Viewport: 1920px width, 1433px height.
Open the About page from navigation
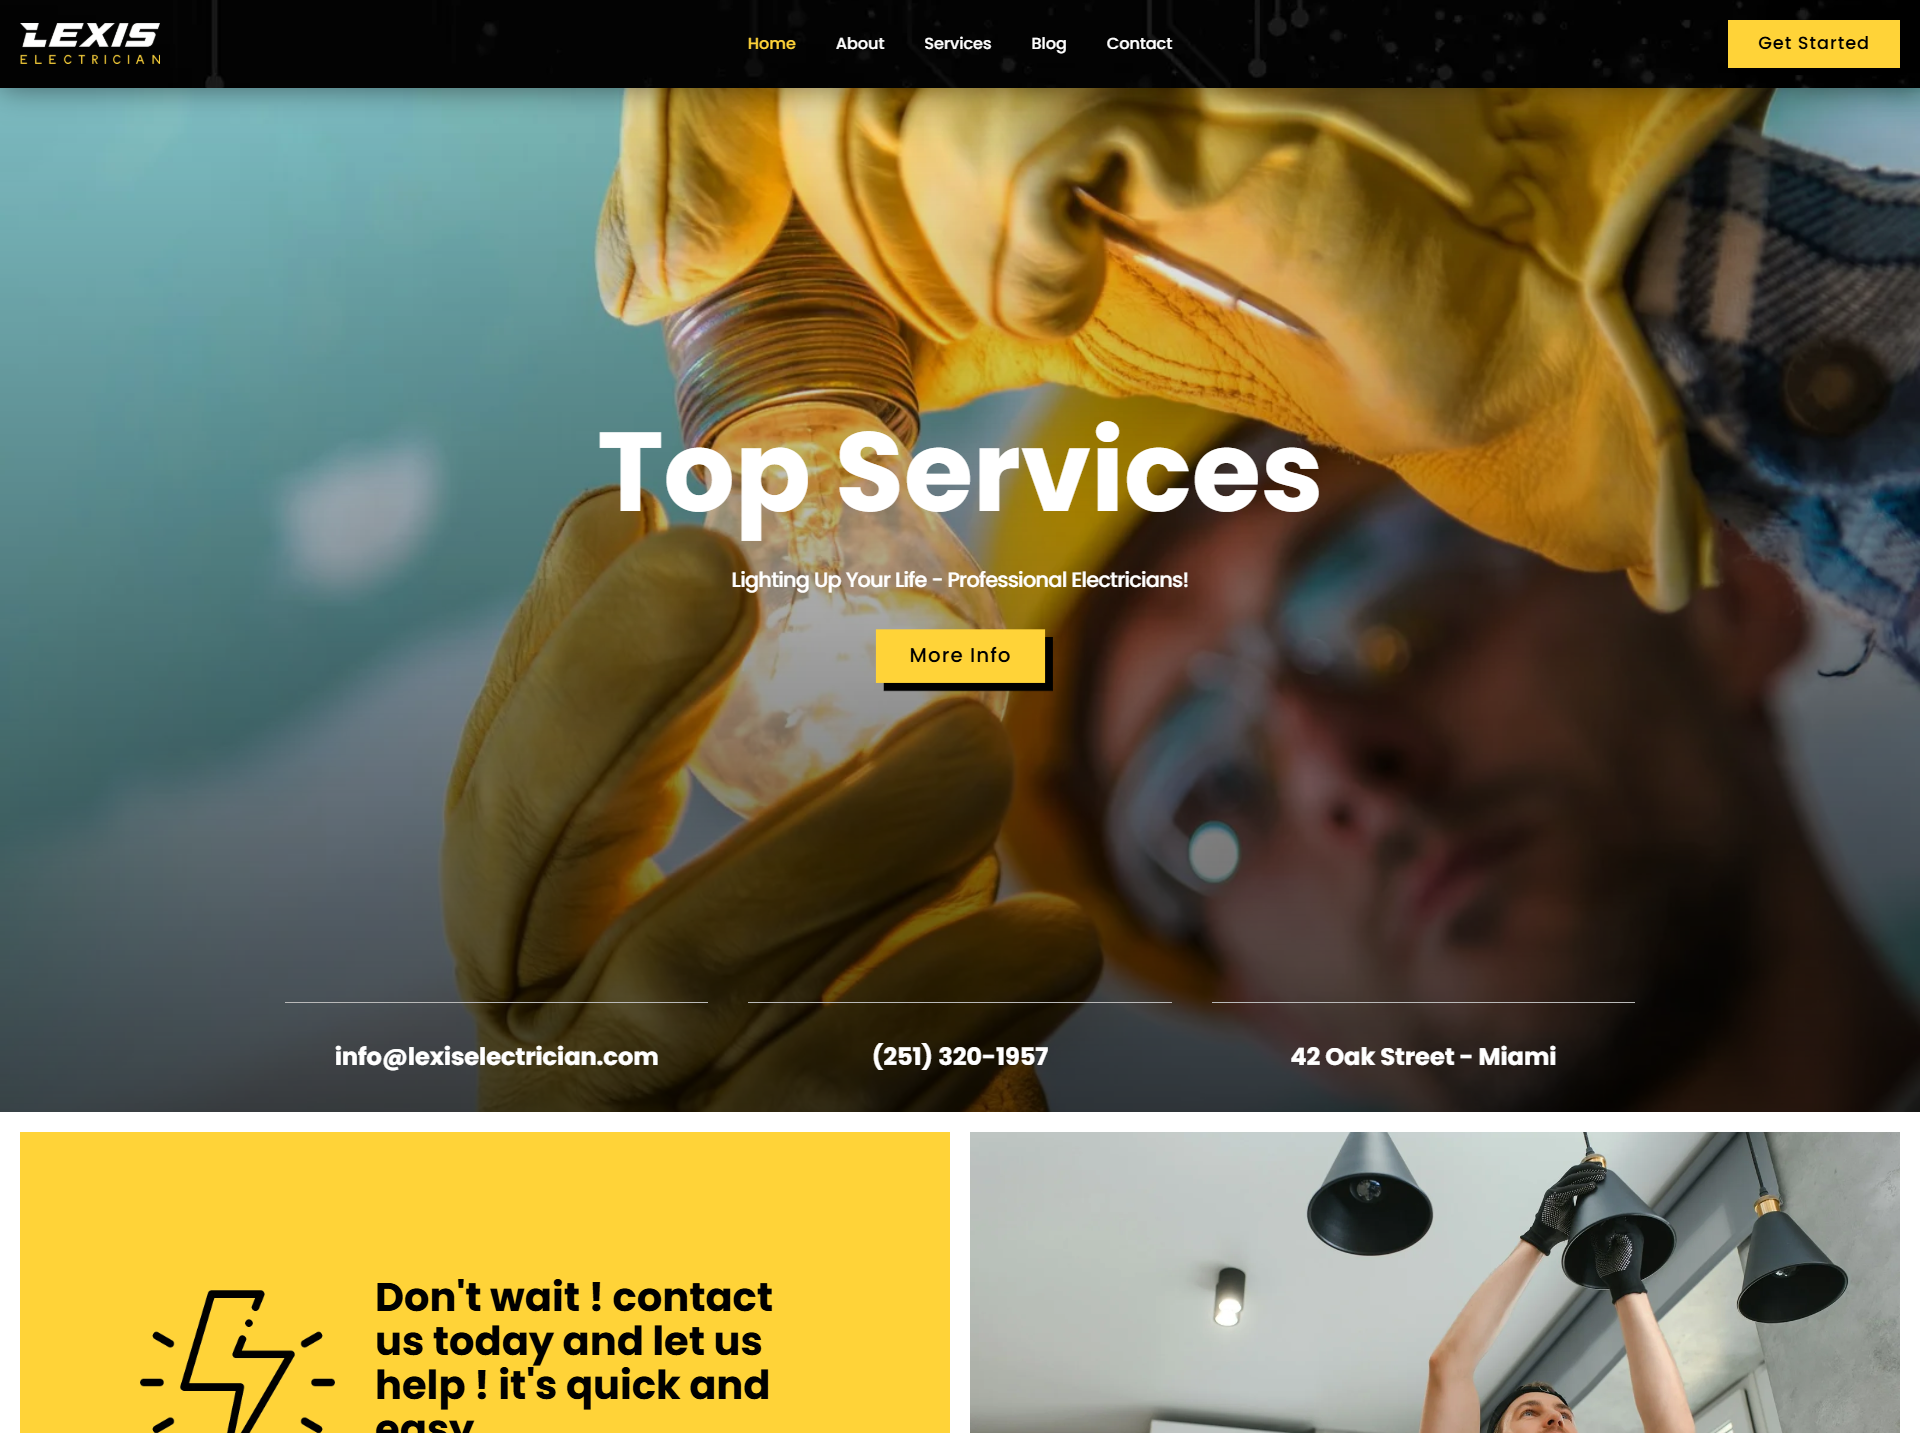859,44
